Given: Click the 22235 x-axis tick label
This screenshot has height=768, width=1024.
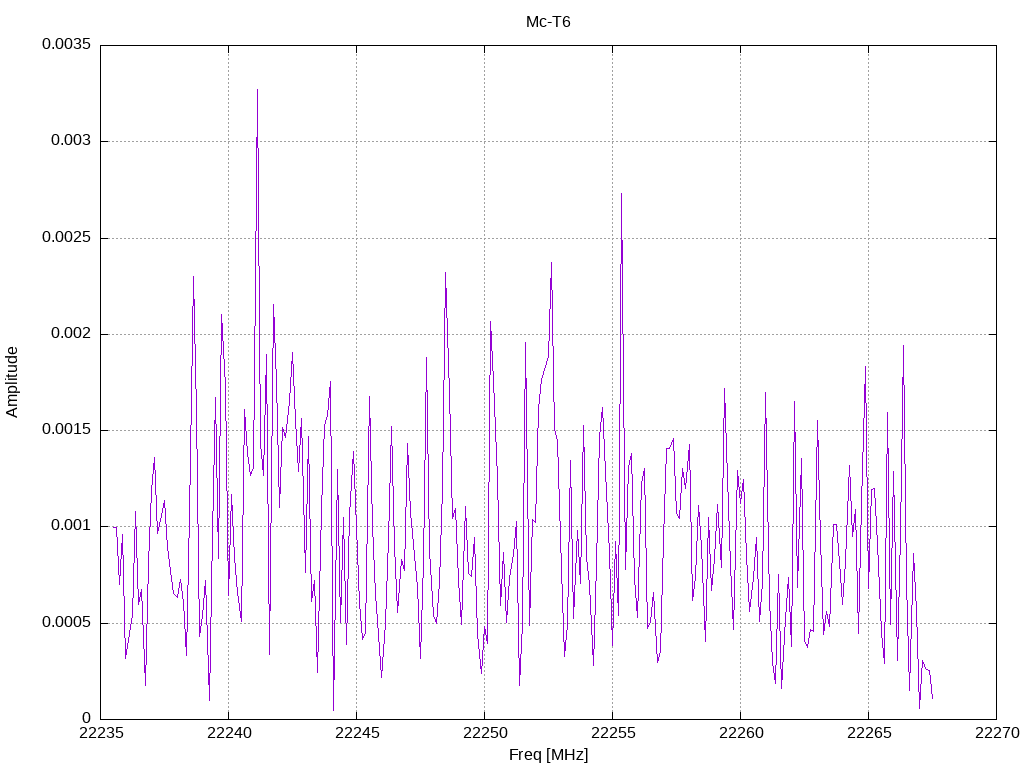Looking at the screenshot, I should 101,733.
